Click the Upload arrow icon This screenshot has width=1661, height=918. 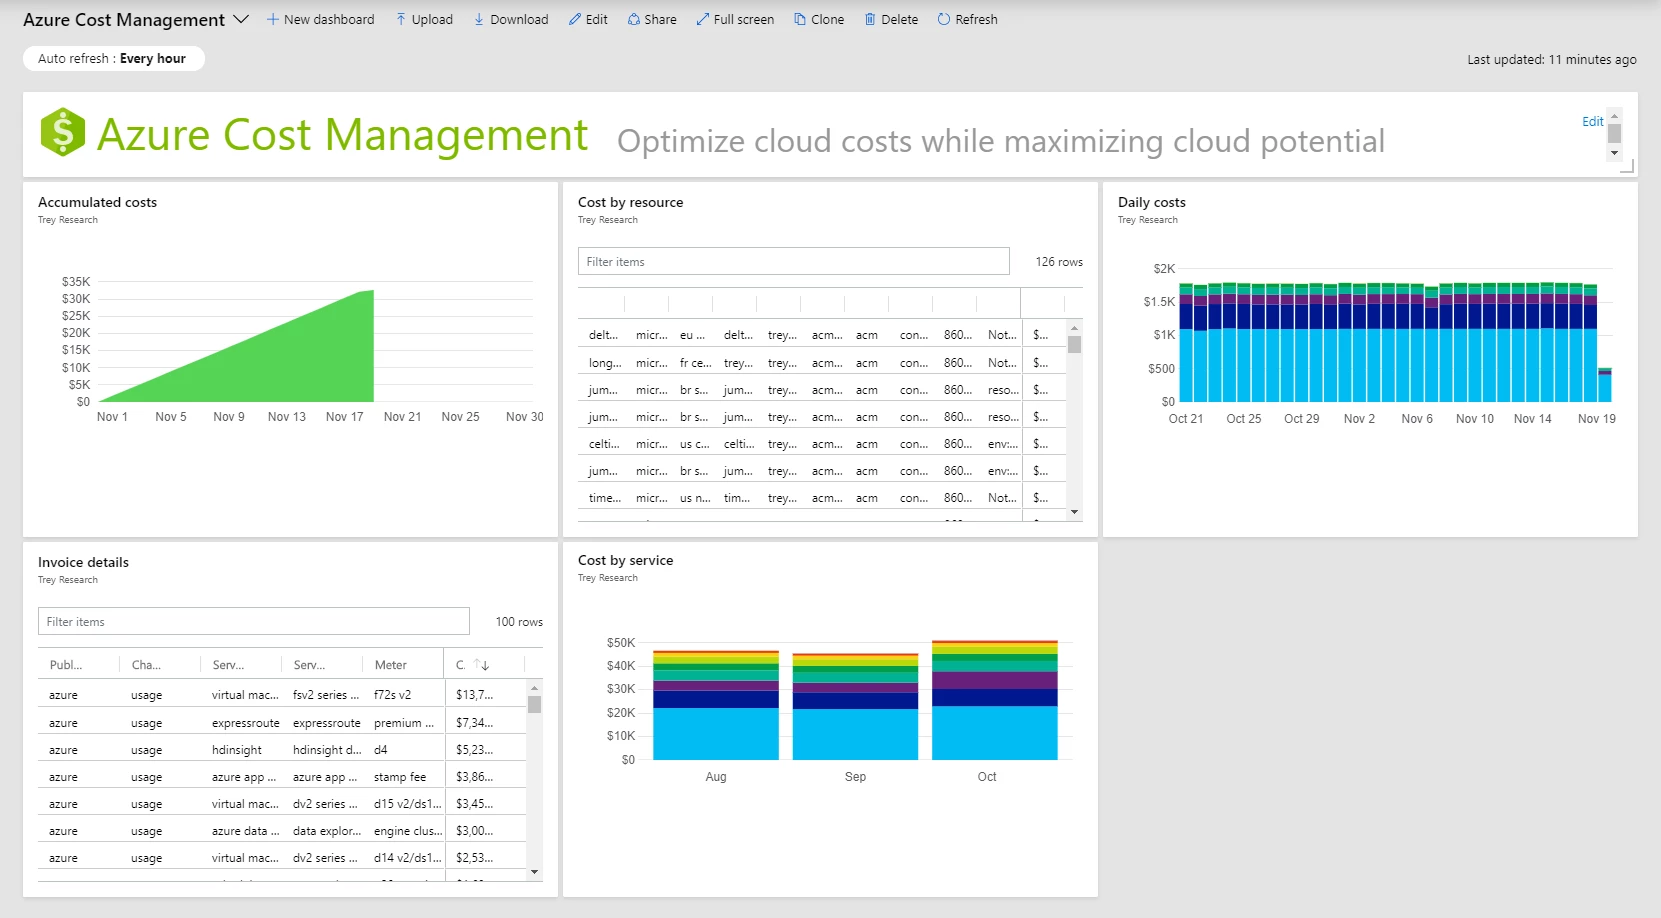click(401, 19)
